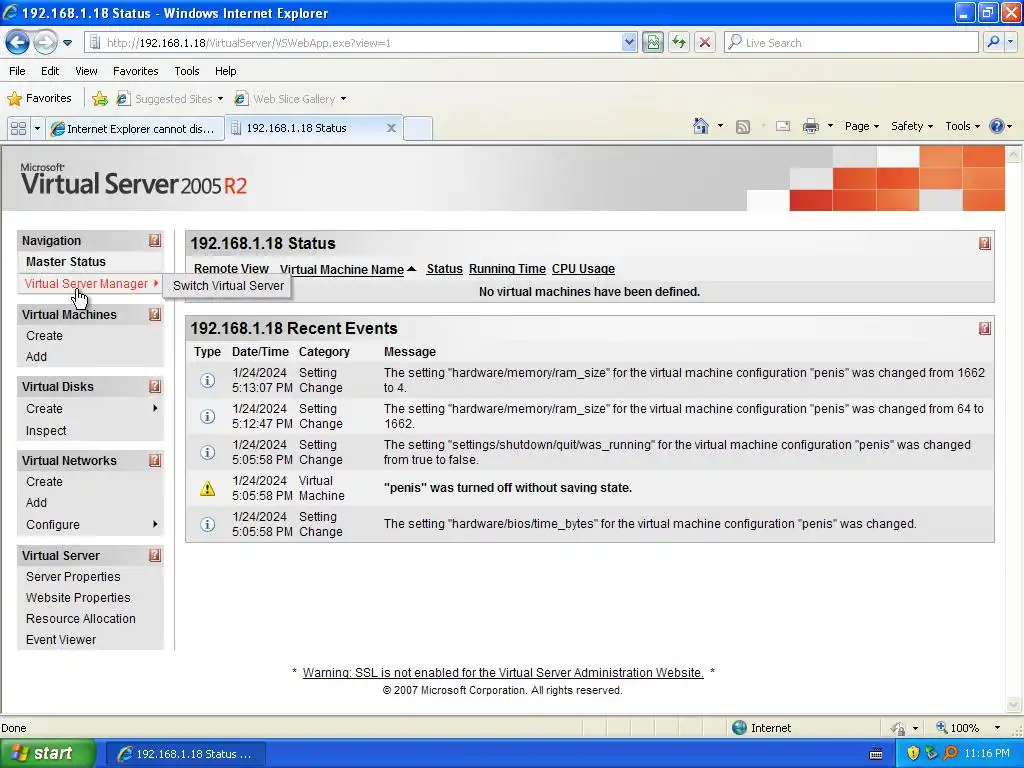Click Virtual Disks panel help icon
This screenshot has width=1024, height=768.
click(155, 386)
